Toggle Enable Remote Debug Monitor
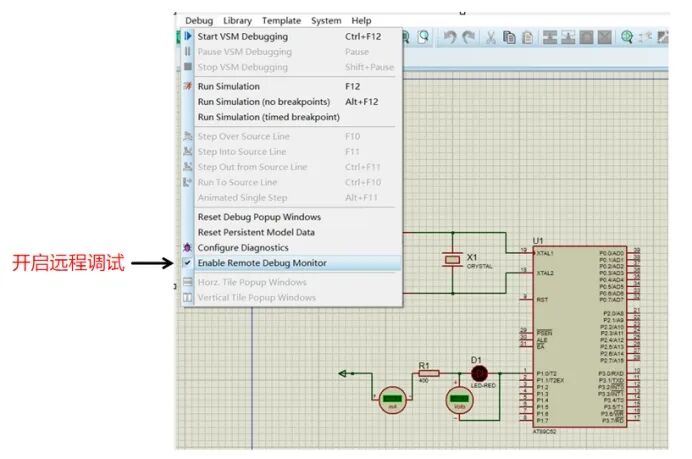Screen dimensions: 692x459 [x=291, y=263]
